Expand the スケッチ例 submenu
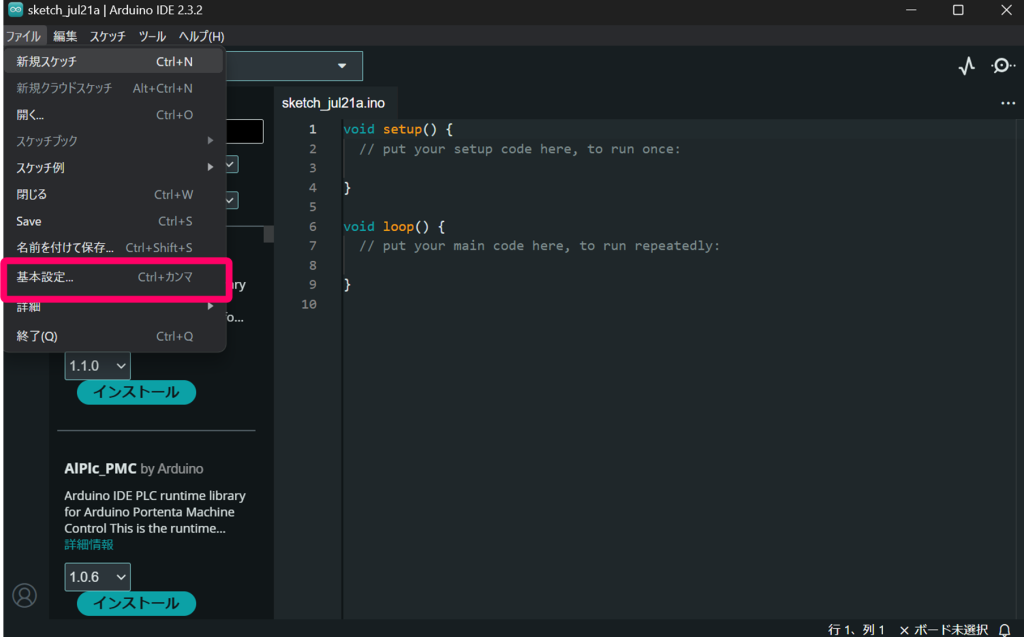 click(114, 168)
